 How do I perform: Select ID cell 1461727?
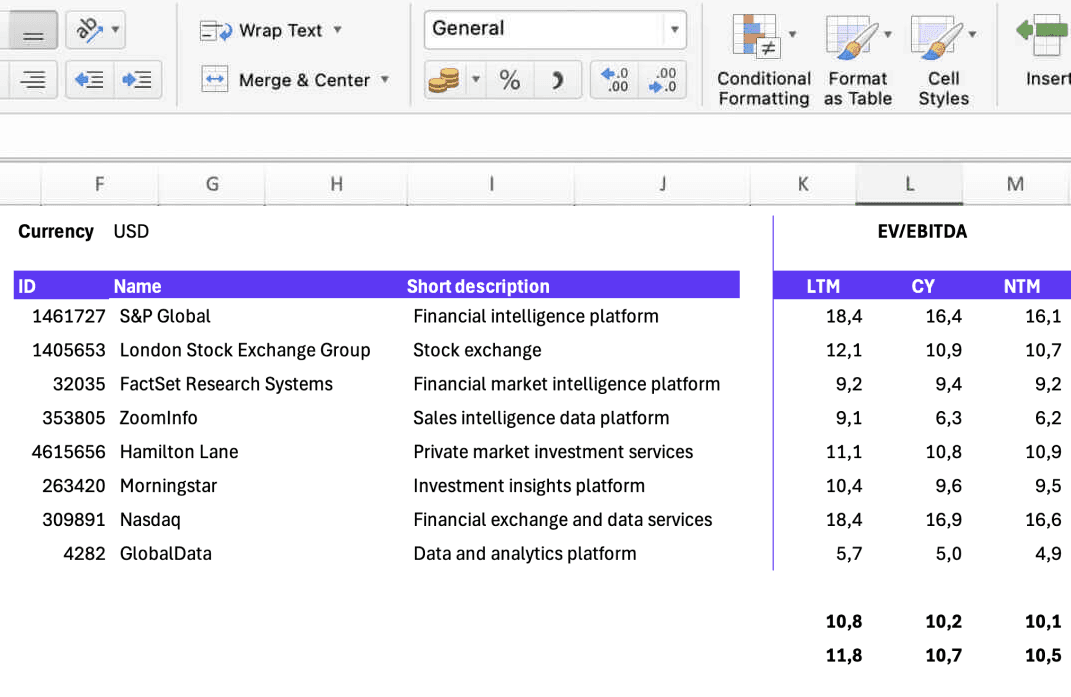(x=68, y=316)
